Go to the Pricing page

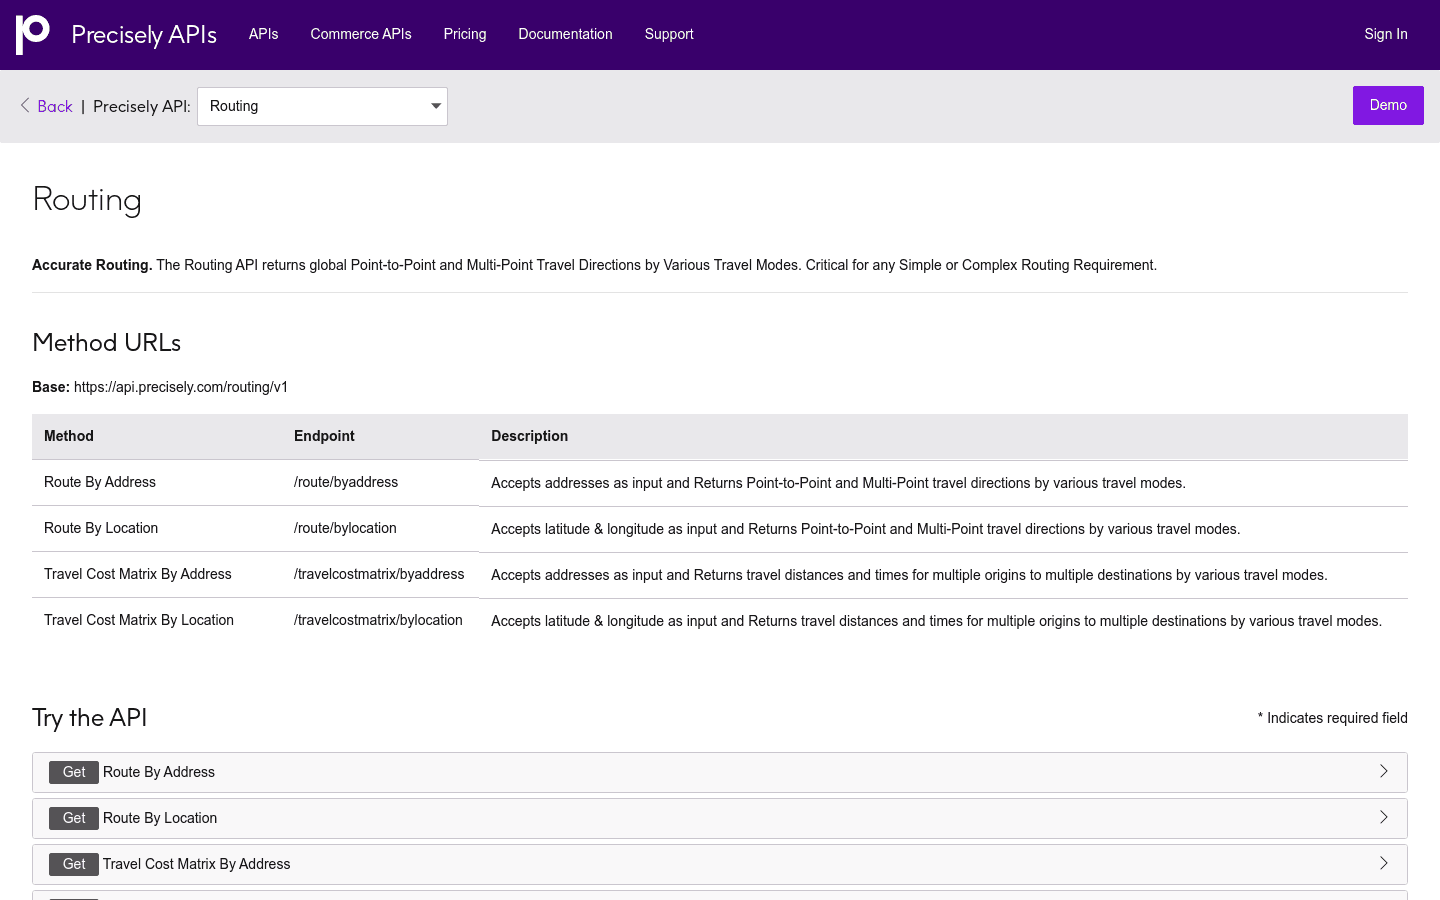click(x=465, y=34)
